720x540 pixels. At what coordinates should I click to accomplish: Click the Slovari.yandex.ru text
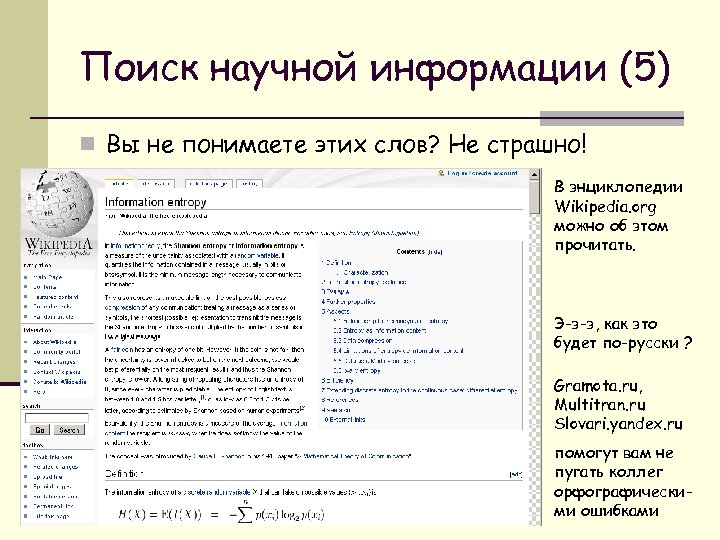click(619, 424)
